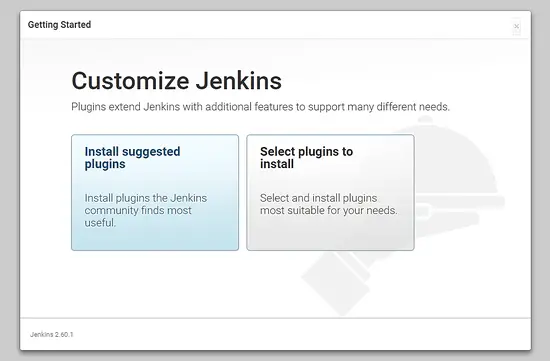Choose the Install suggested plugins option
The image size is (550, 361).
coord(155,192)
